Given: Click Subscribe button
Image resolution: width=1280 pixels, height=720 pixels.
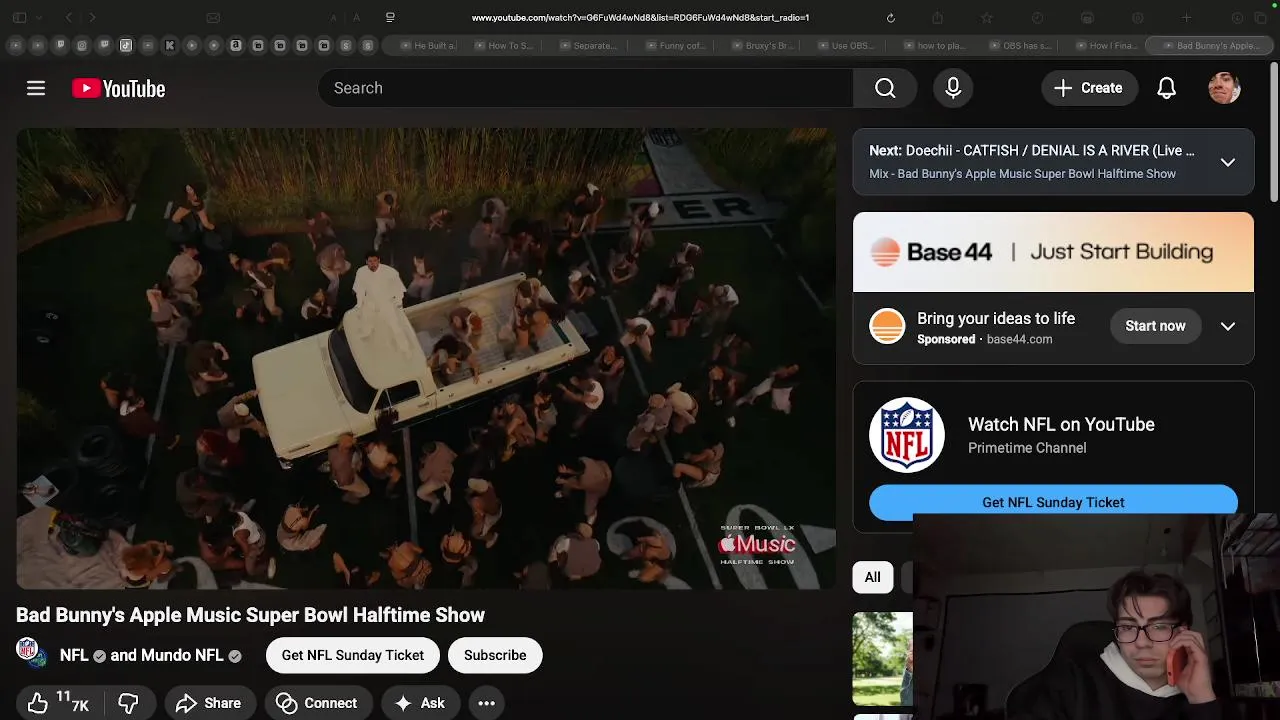Looking at the screenshot, I should [x=495, y=655].
